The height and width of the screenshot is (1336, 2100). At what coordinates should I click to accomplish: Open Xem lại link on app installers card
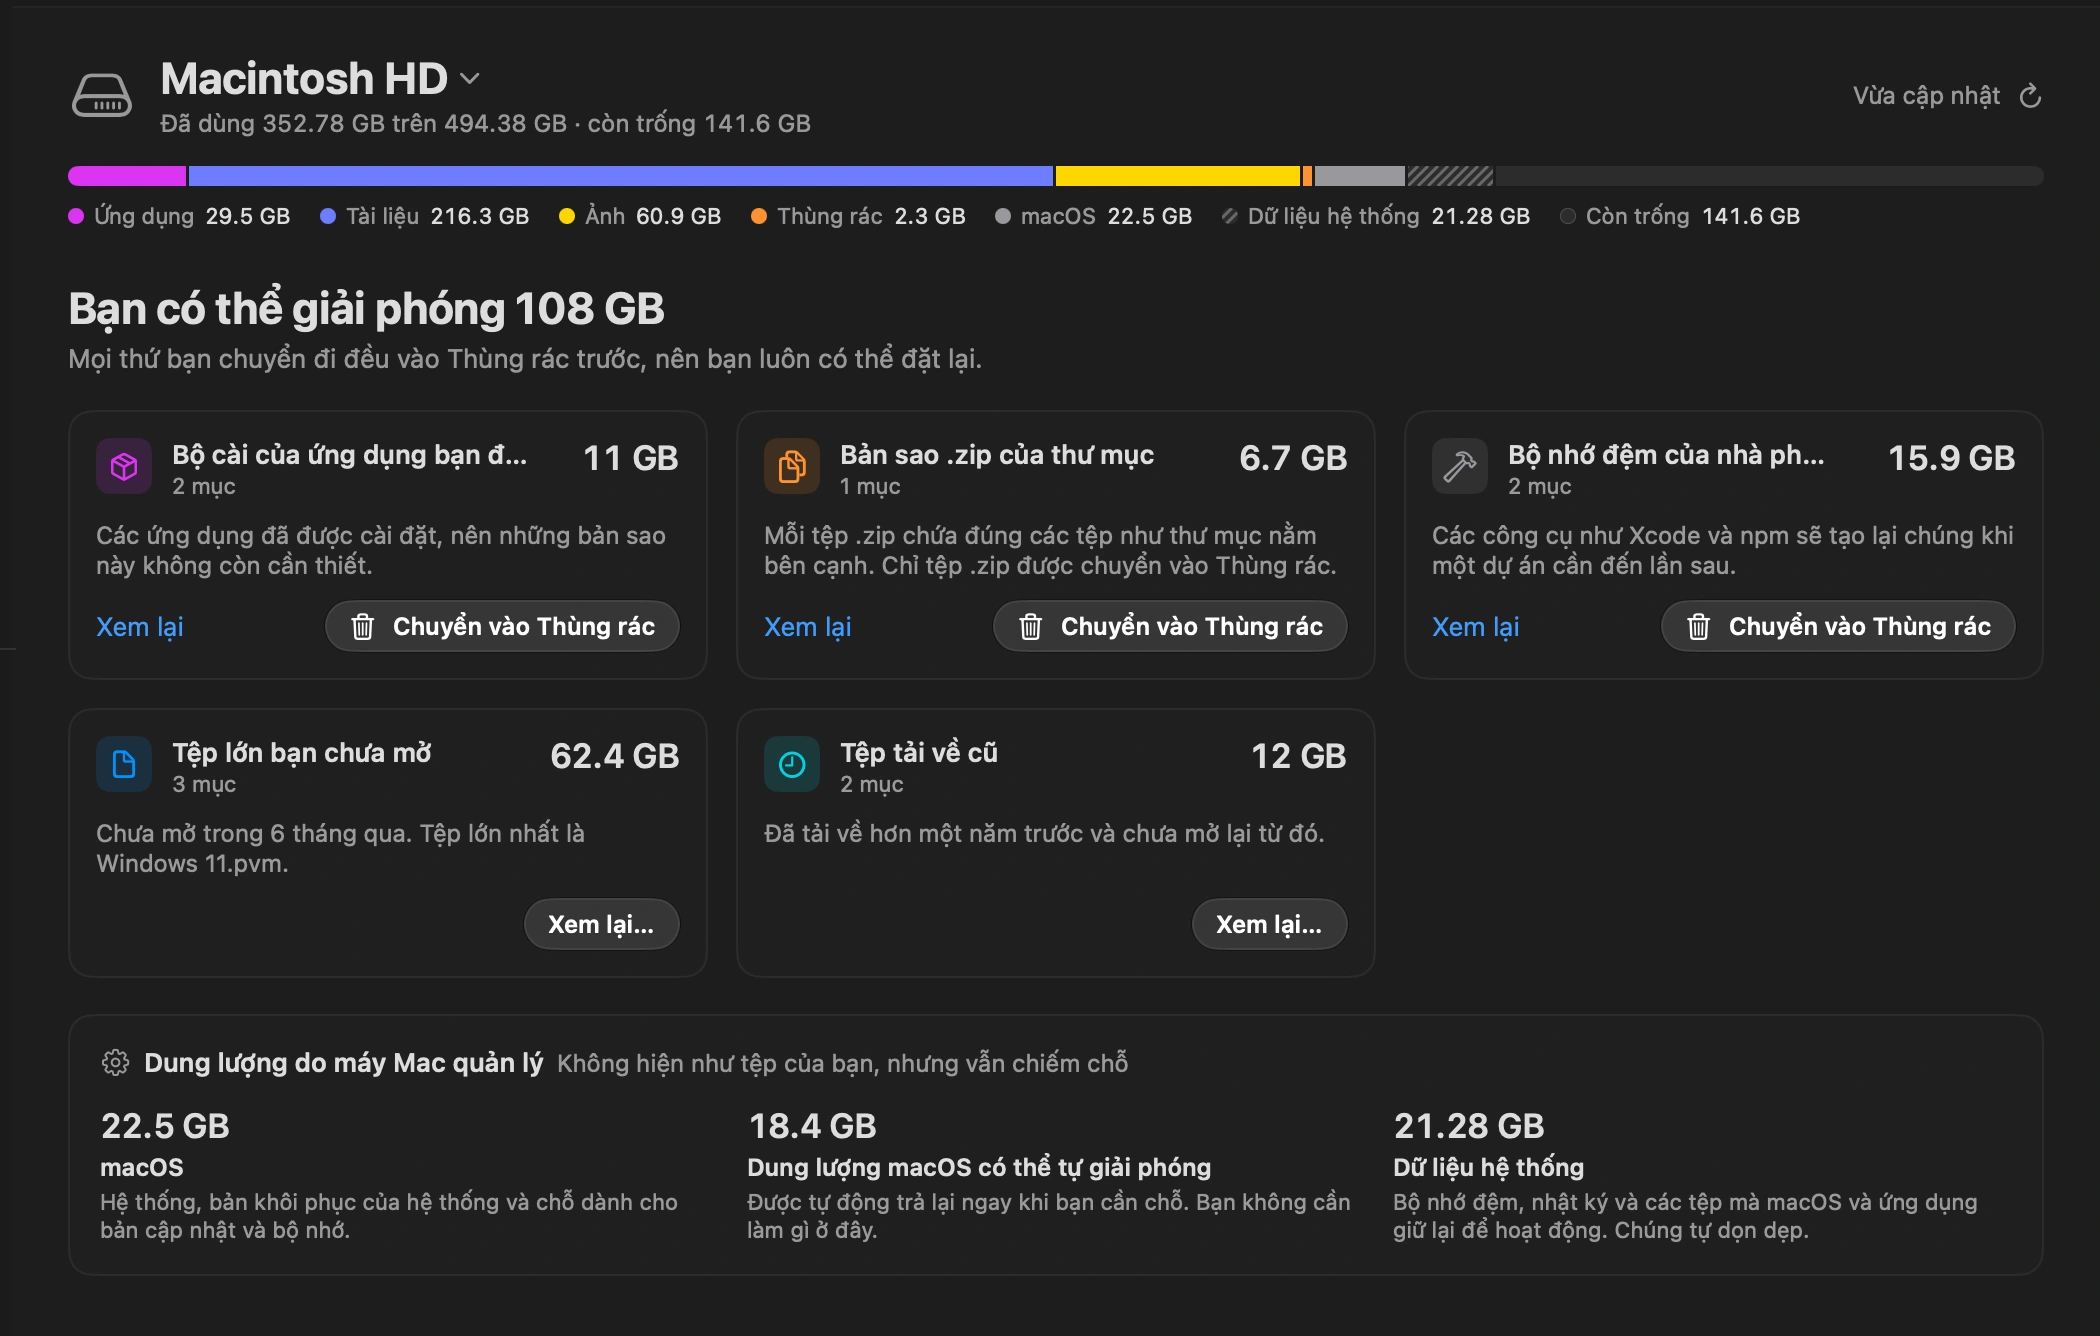click(140, 627)
